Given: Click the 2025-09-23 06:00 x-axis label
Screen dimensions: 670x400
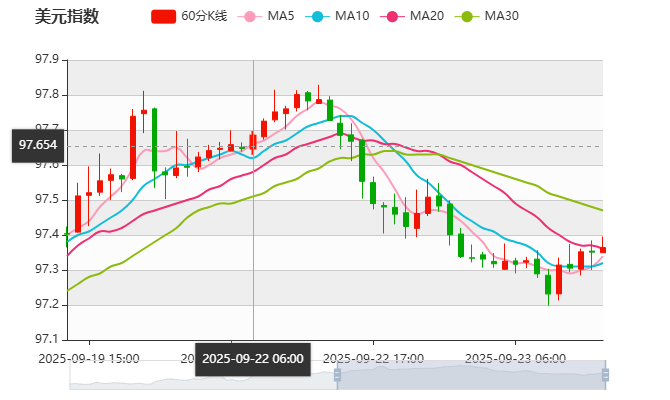Looking at the screenshot, I should pyautogui.click(x=517, y=358).
